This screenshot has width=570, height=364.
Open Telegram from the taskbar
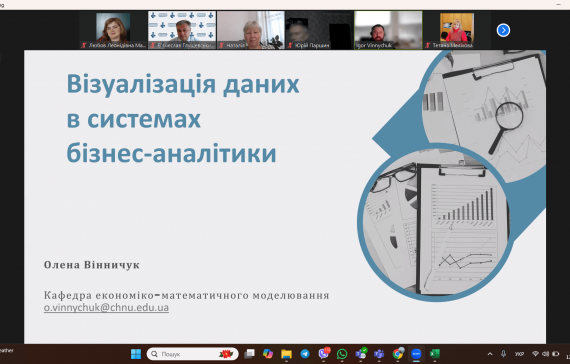(x=305, y=354)
